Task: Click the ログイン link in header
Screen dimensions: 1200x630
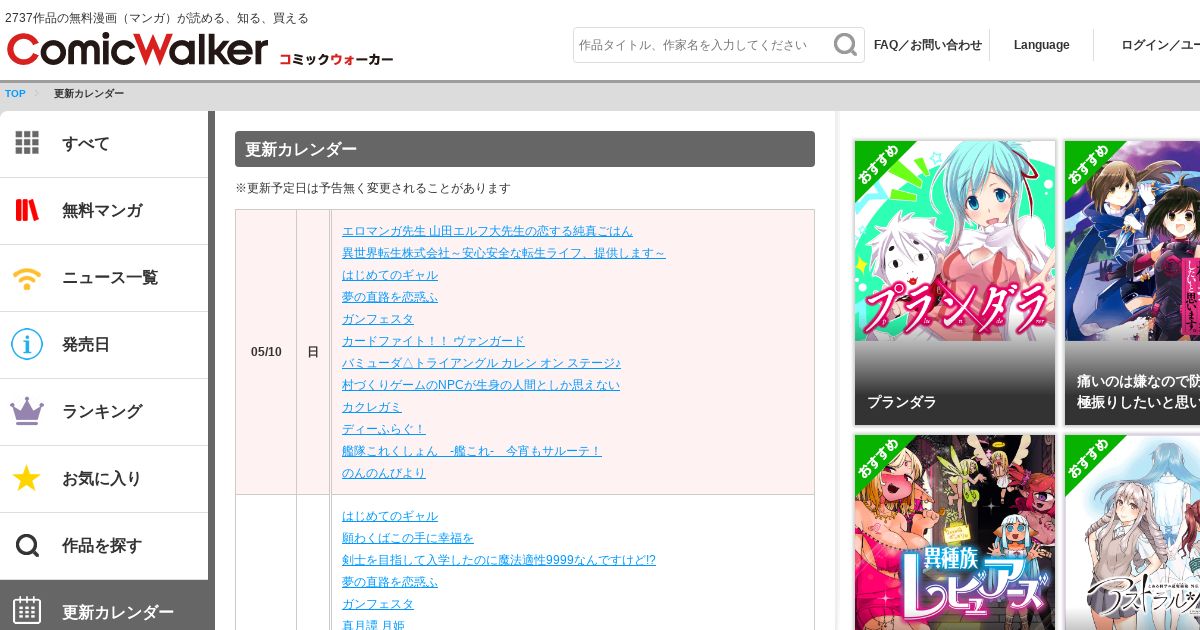Action: tap(1160, 45)
